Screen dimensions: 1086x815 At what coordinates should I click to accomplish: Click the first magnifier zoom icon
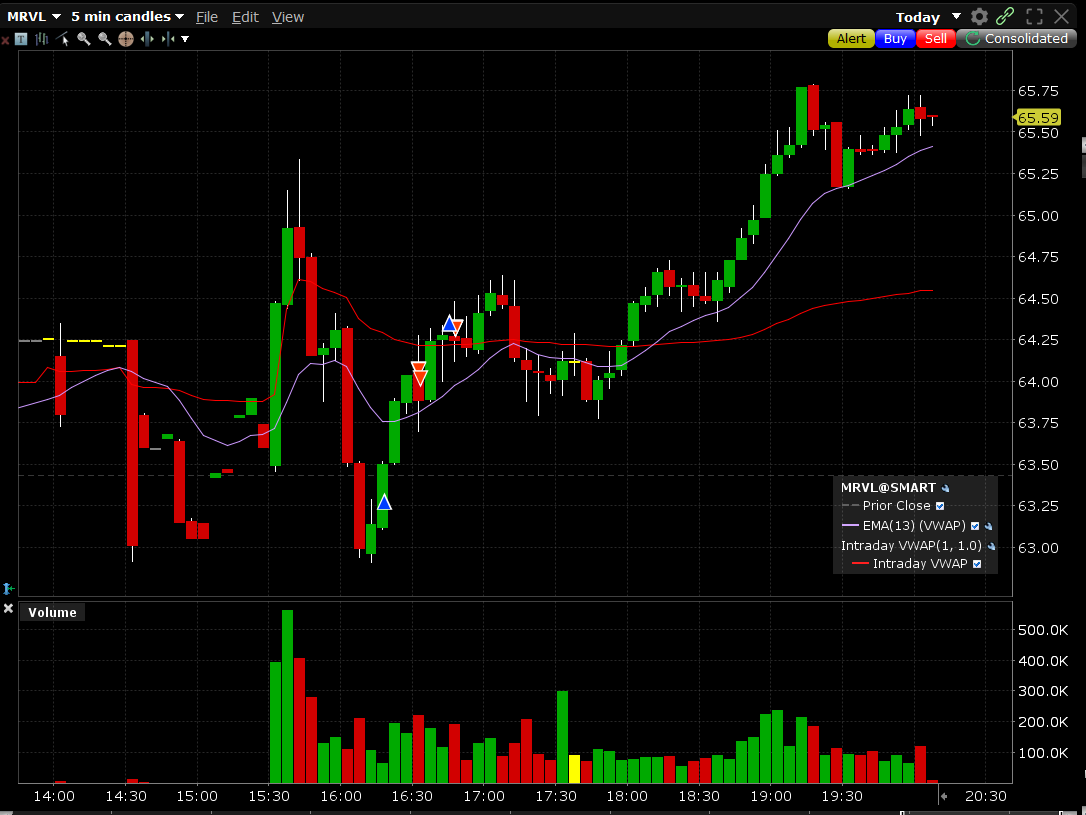pos(84,39)
